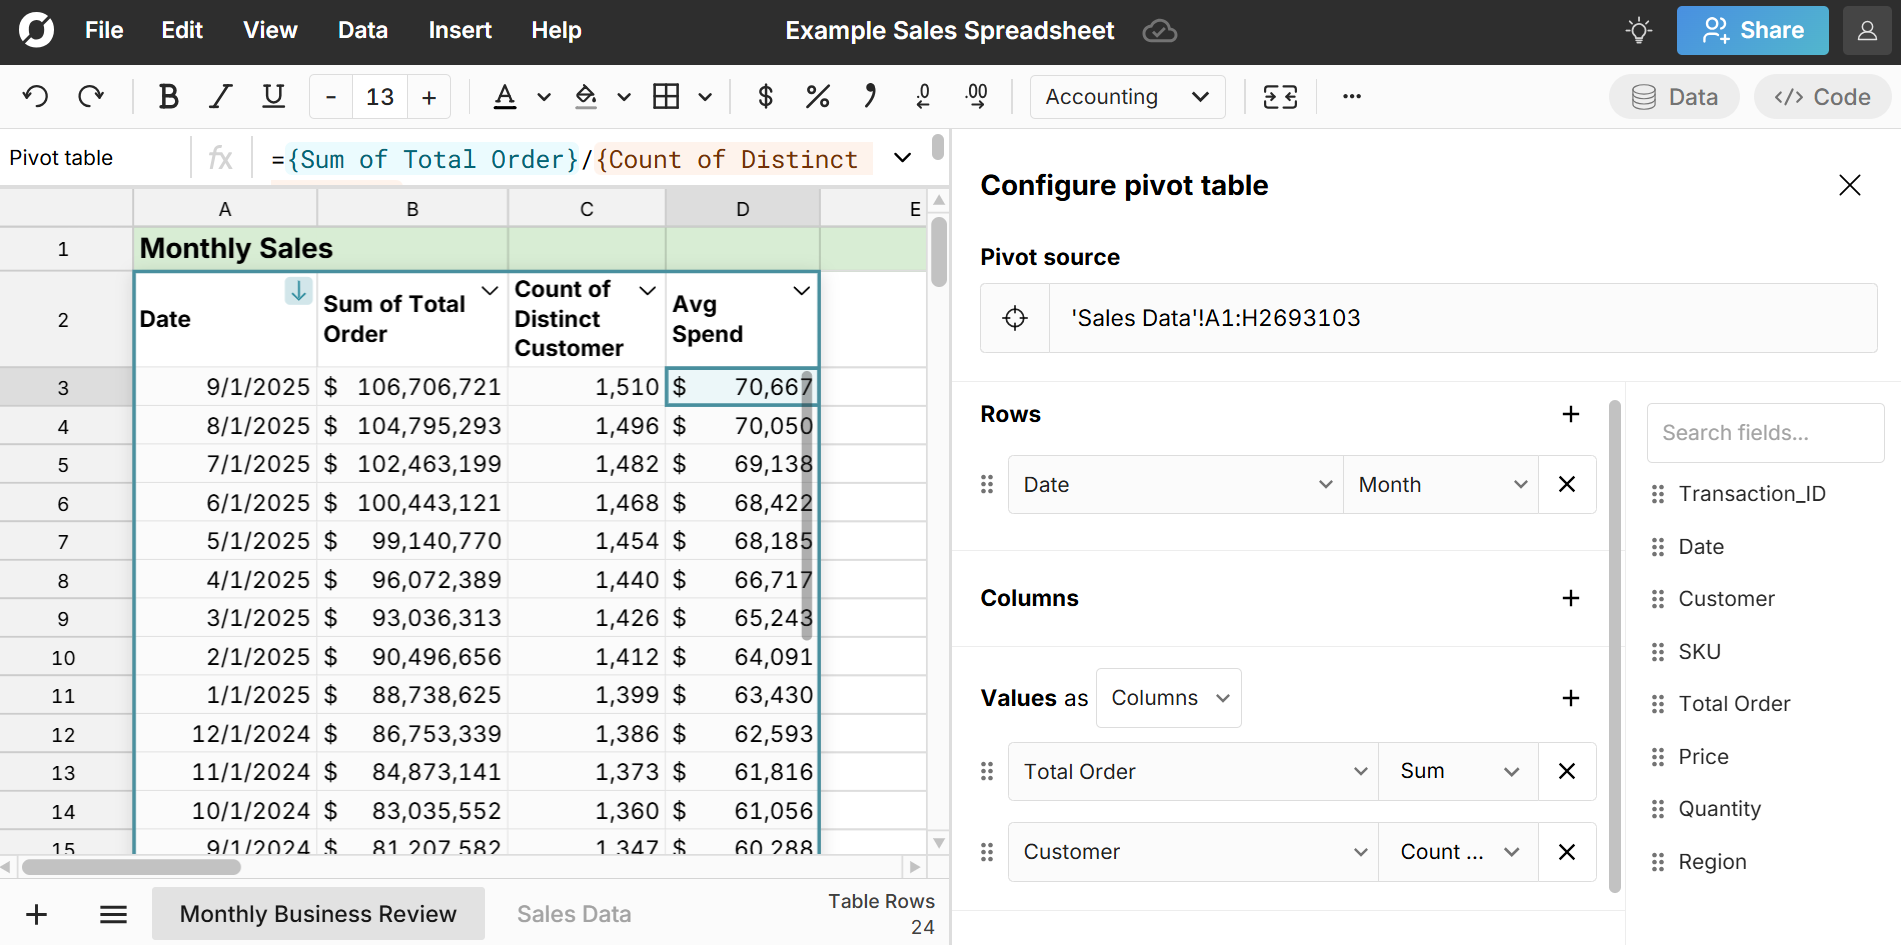Image resolution: width=1901 pixels, height=945 pixels.
Task: Open the text color picker
Action: [x=505, y=97]
